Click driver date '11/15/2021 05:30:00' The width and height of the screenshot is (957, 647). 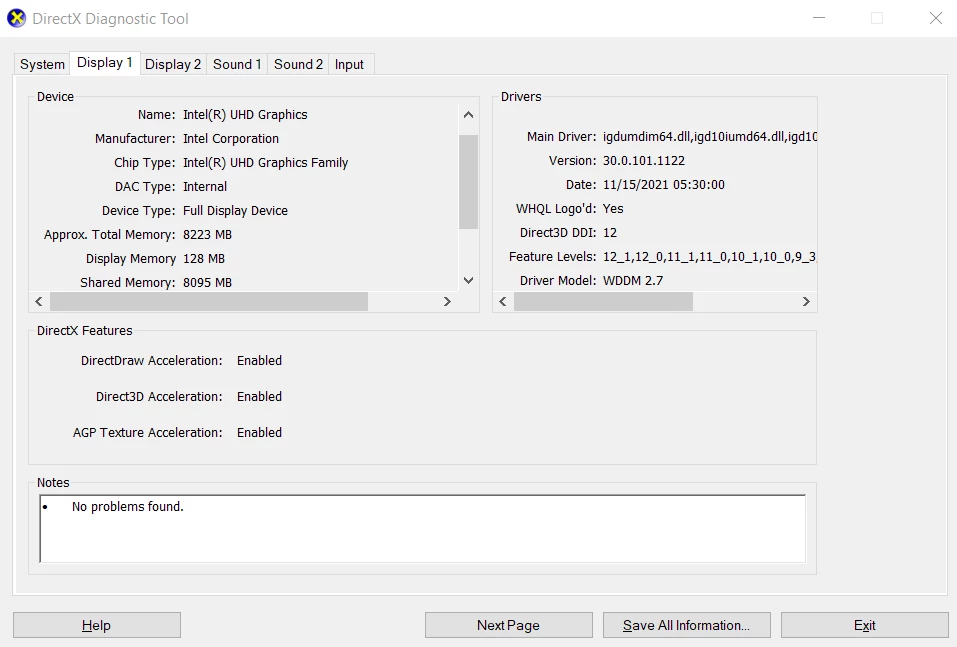click(664, 184)
